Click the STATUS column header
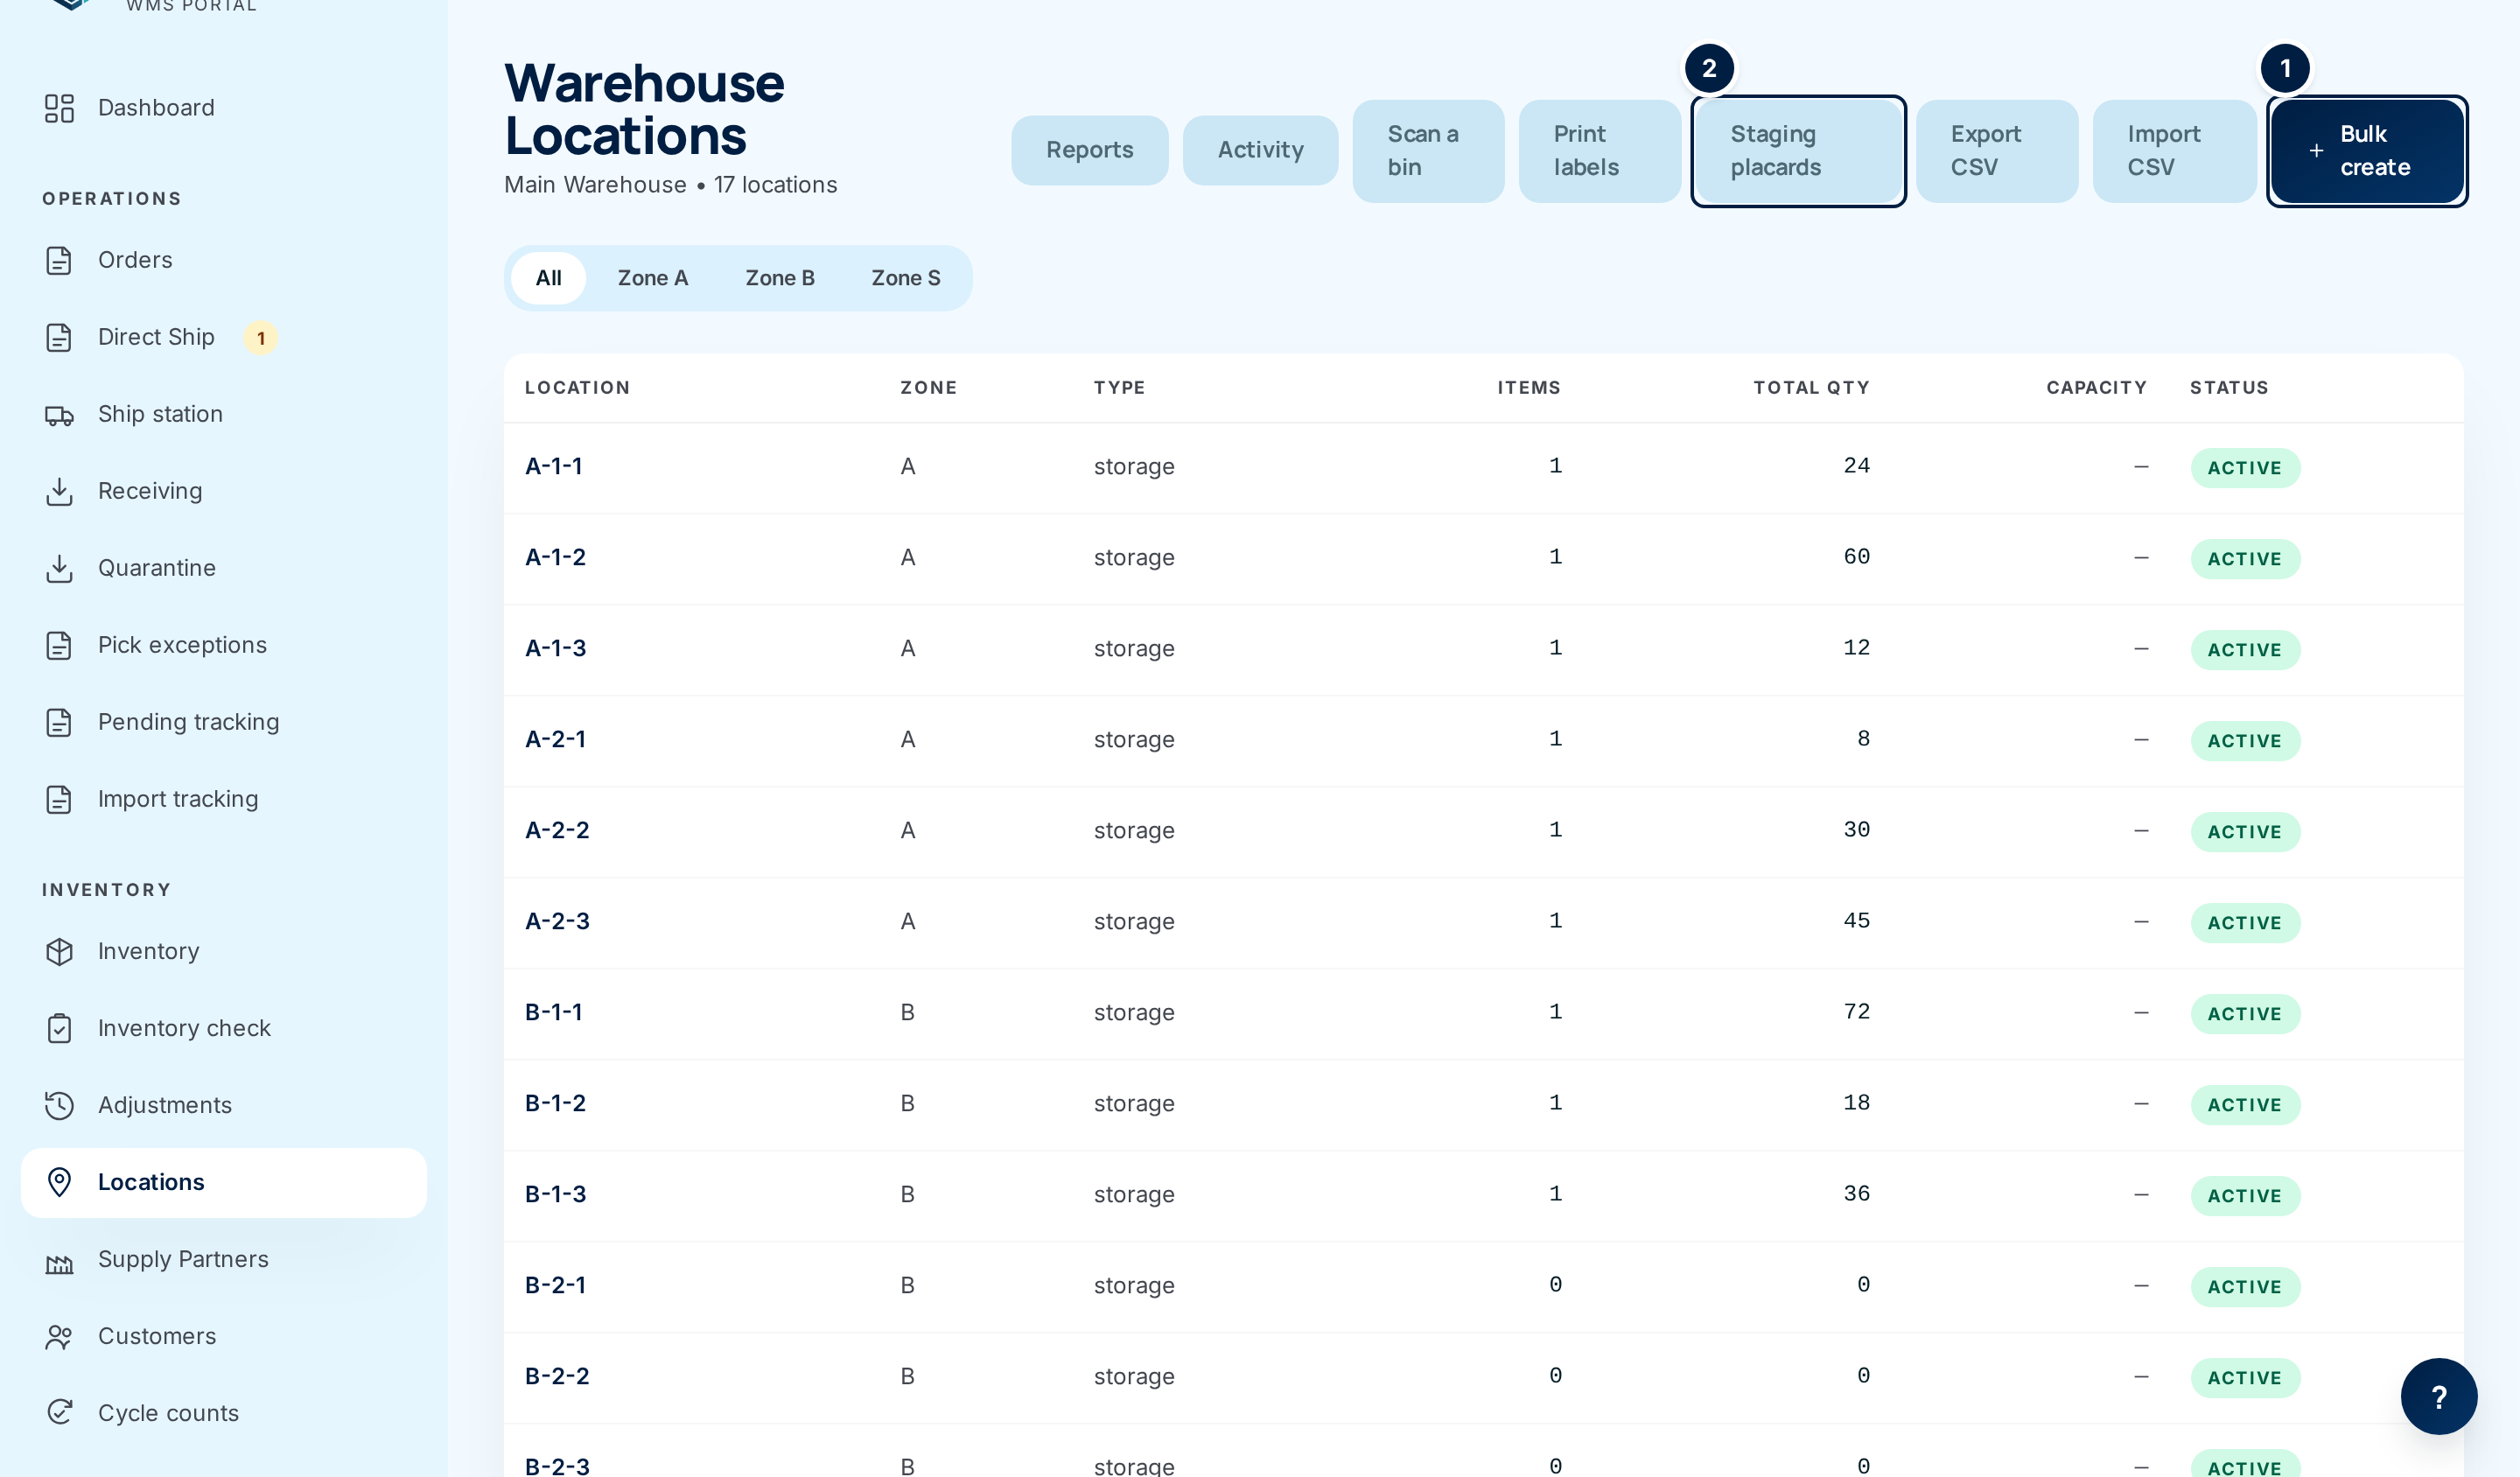Screen dimensions: 2520x1477 coord(2229,388)
